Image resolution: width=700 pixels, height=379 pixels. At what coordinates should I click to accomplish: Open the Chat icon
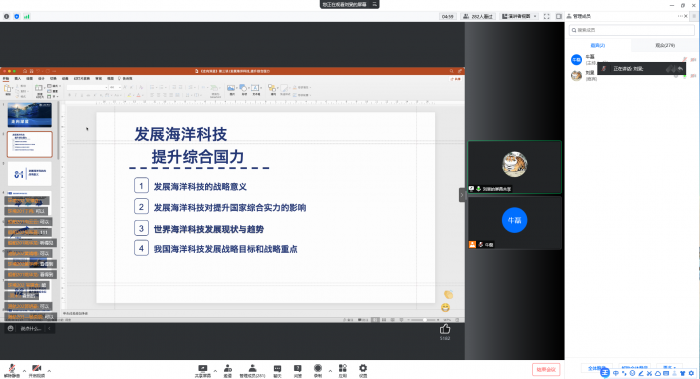(x=277, y=371)
